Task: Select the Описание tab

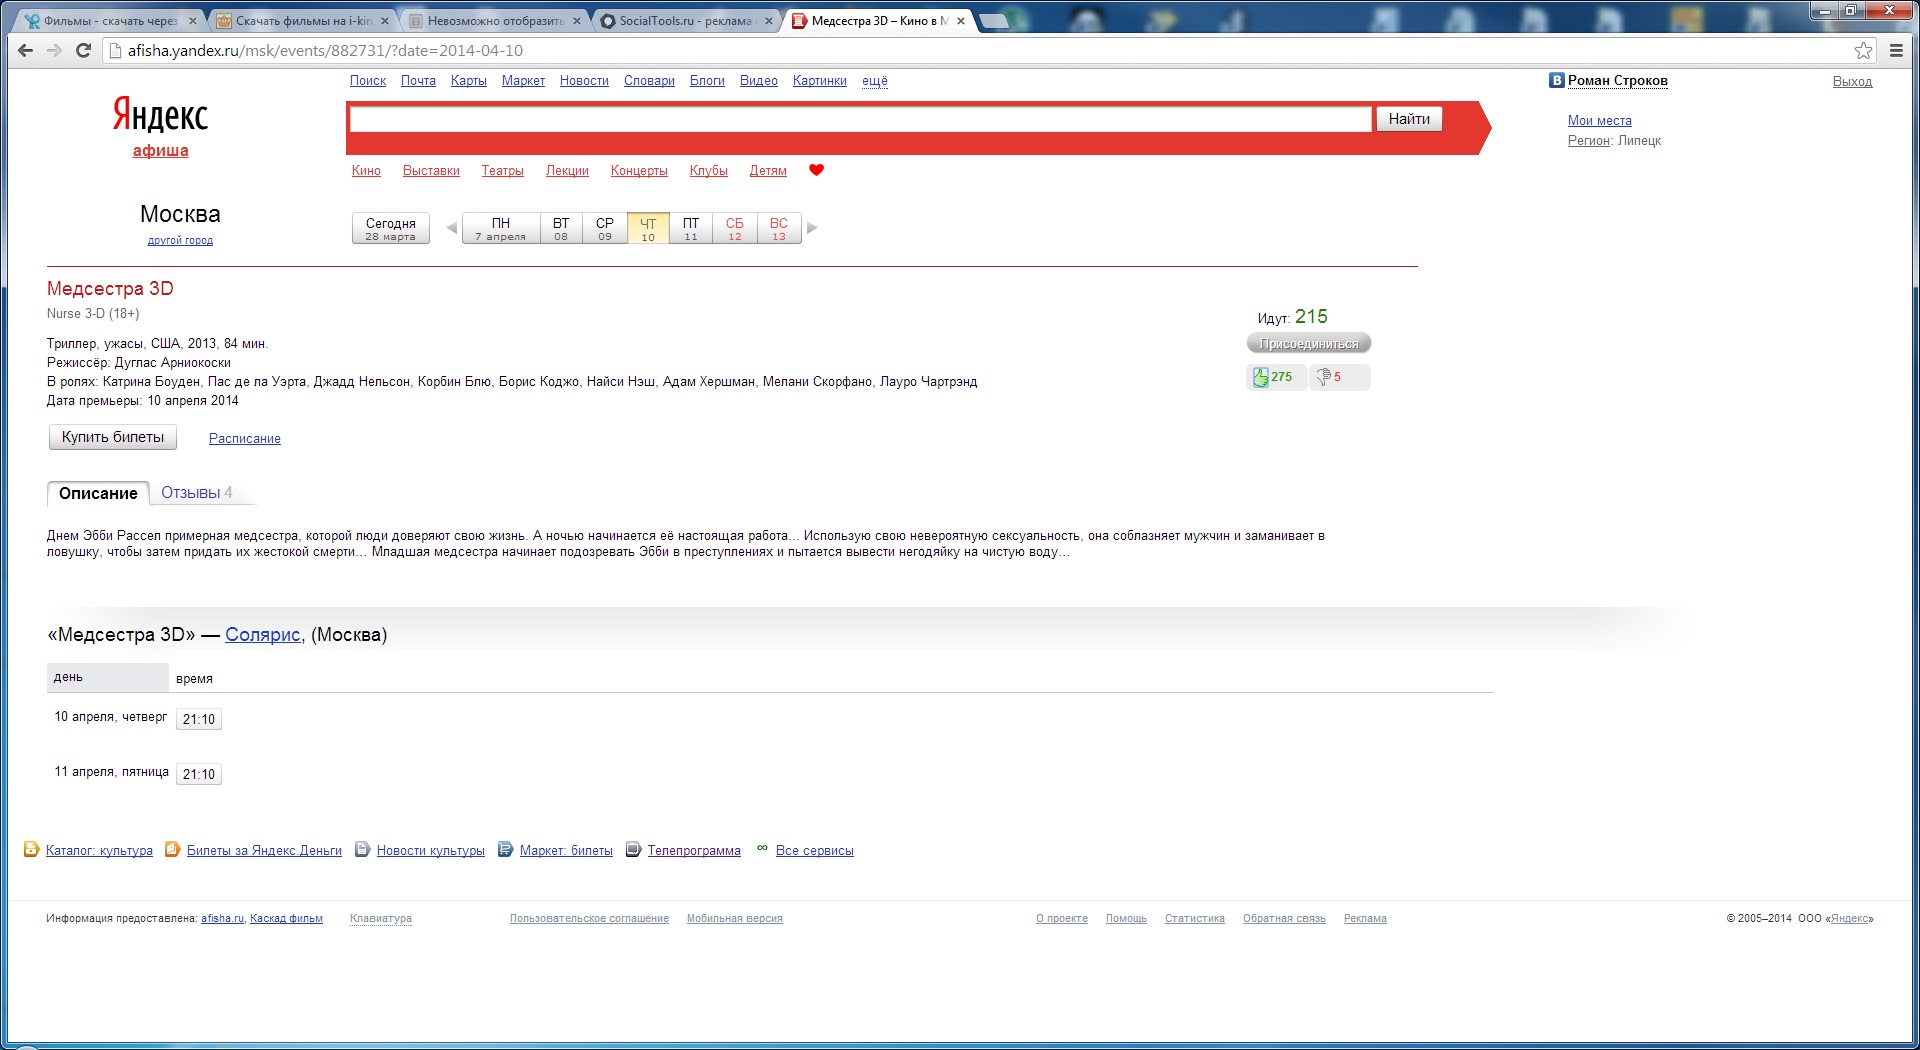Action: [x=98, y=493]
